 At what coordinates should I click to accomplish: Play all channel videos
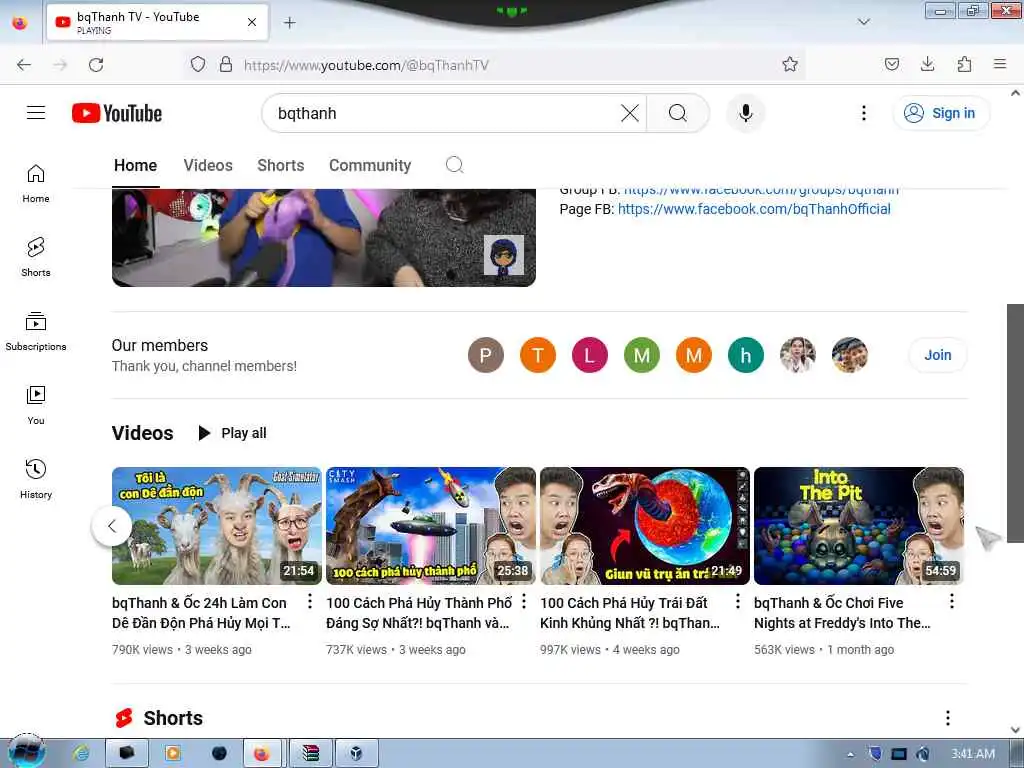232,433
